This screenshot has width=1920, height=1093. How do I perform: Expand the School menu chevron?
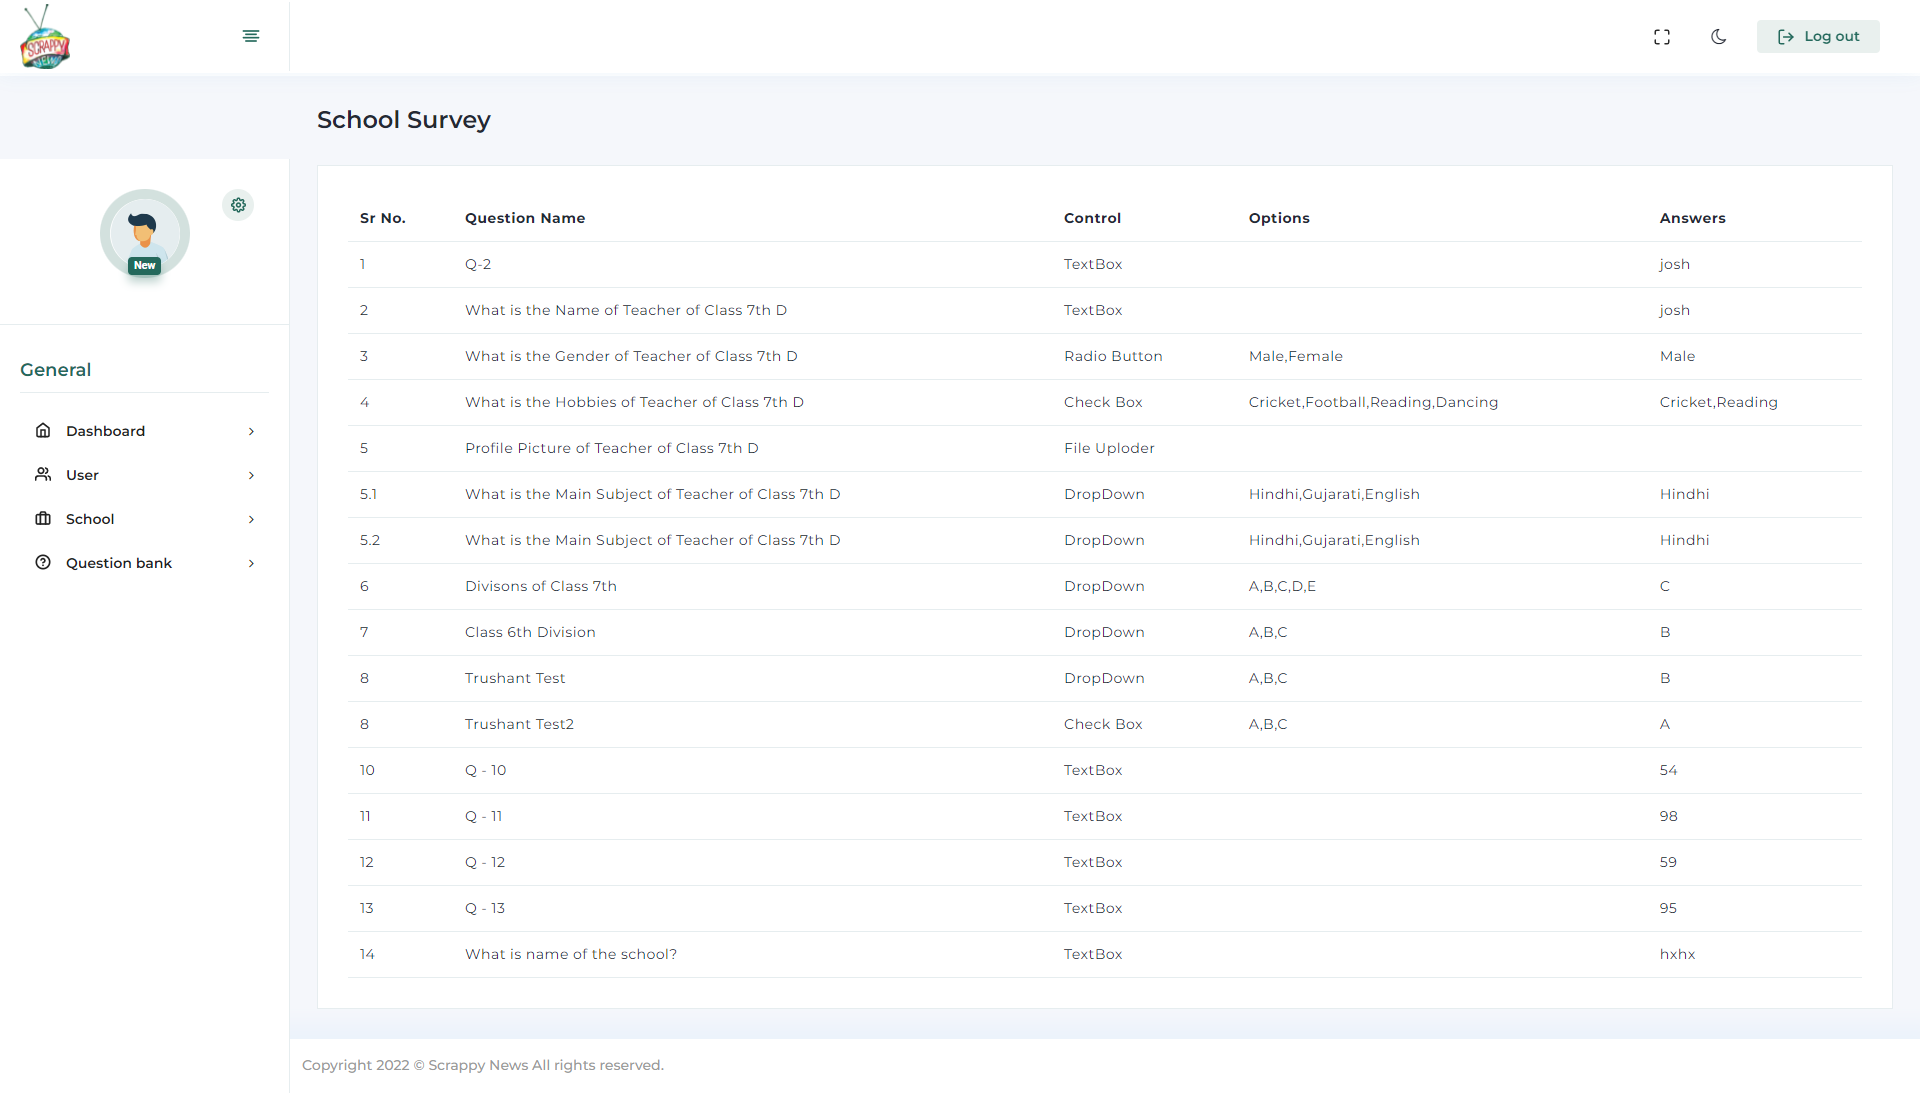[251, 520]
